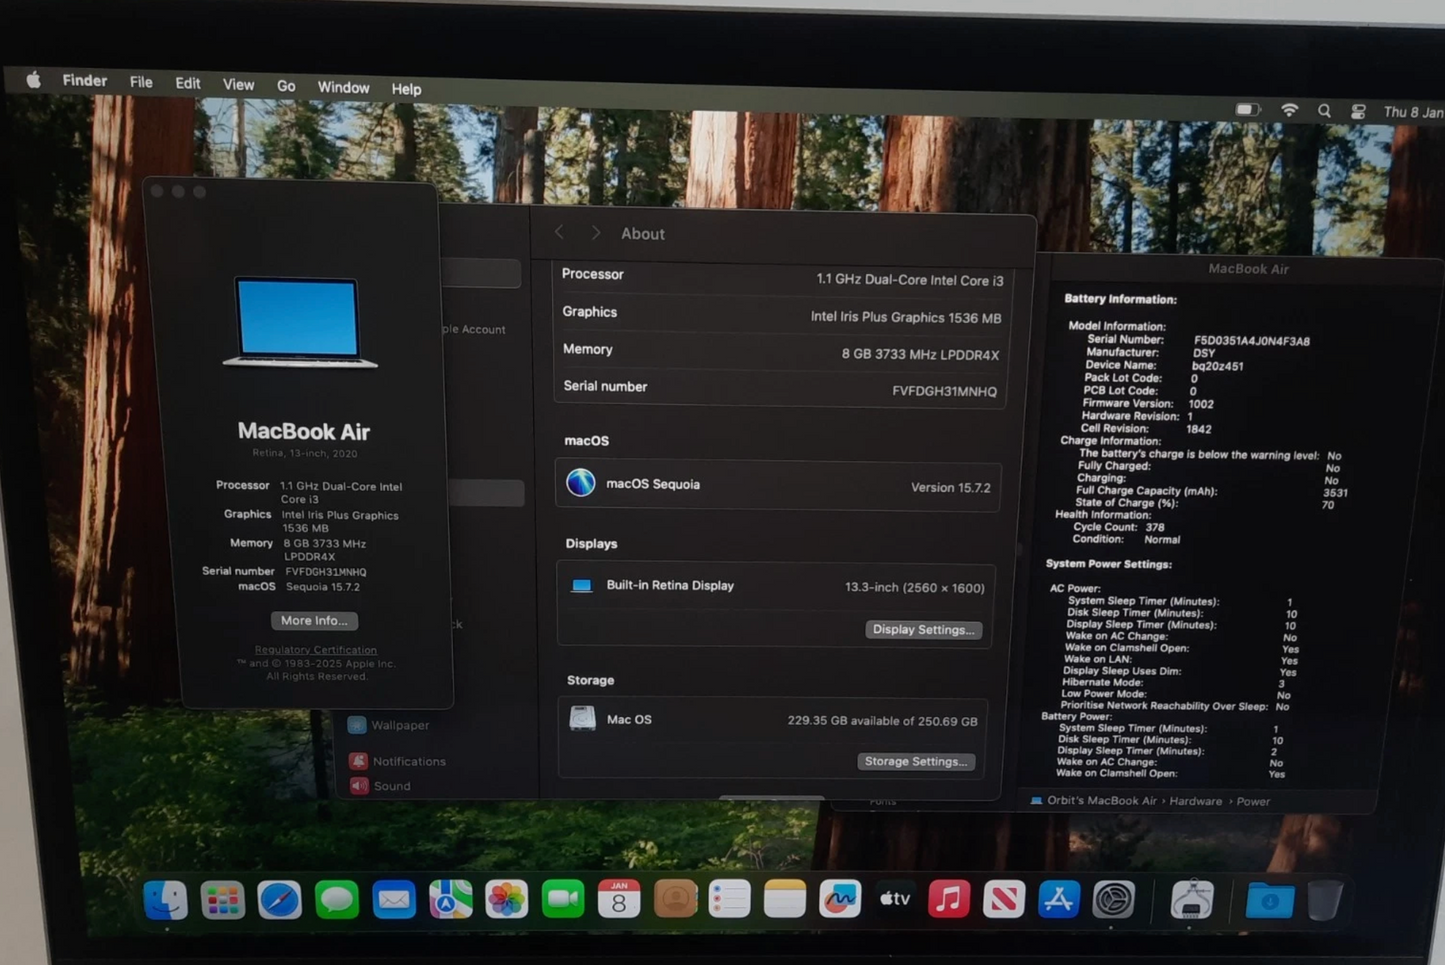Open System Information chip icon in Dock
This screenshot has width=1445, height=965.
(x=1192, y=900)
